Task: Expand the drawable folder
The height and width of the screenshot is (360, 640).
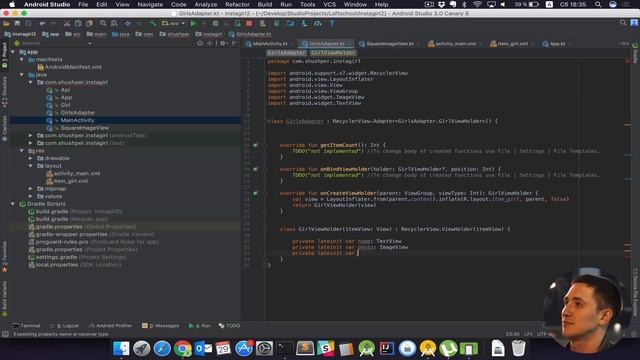Action: click(31, 158)
